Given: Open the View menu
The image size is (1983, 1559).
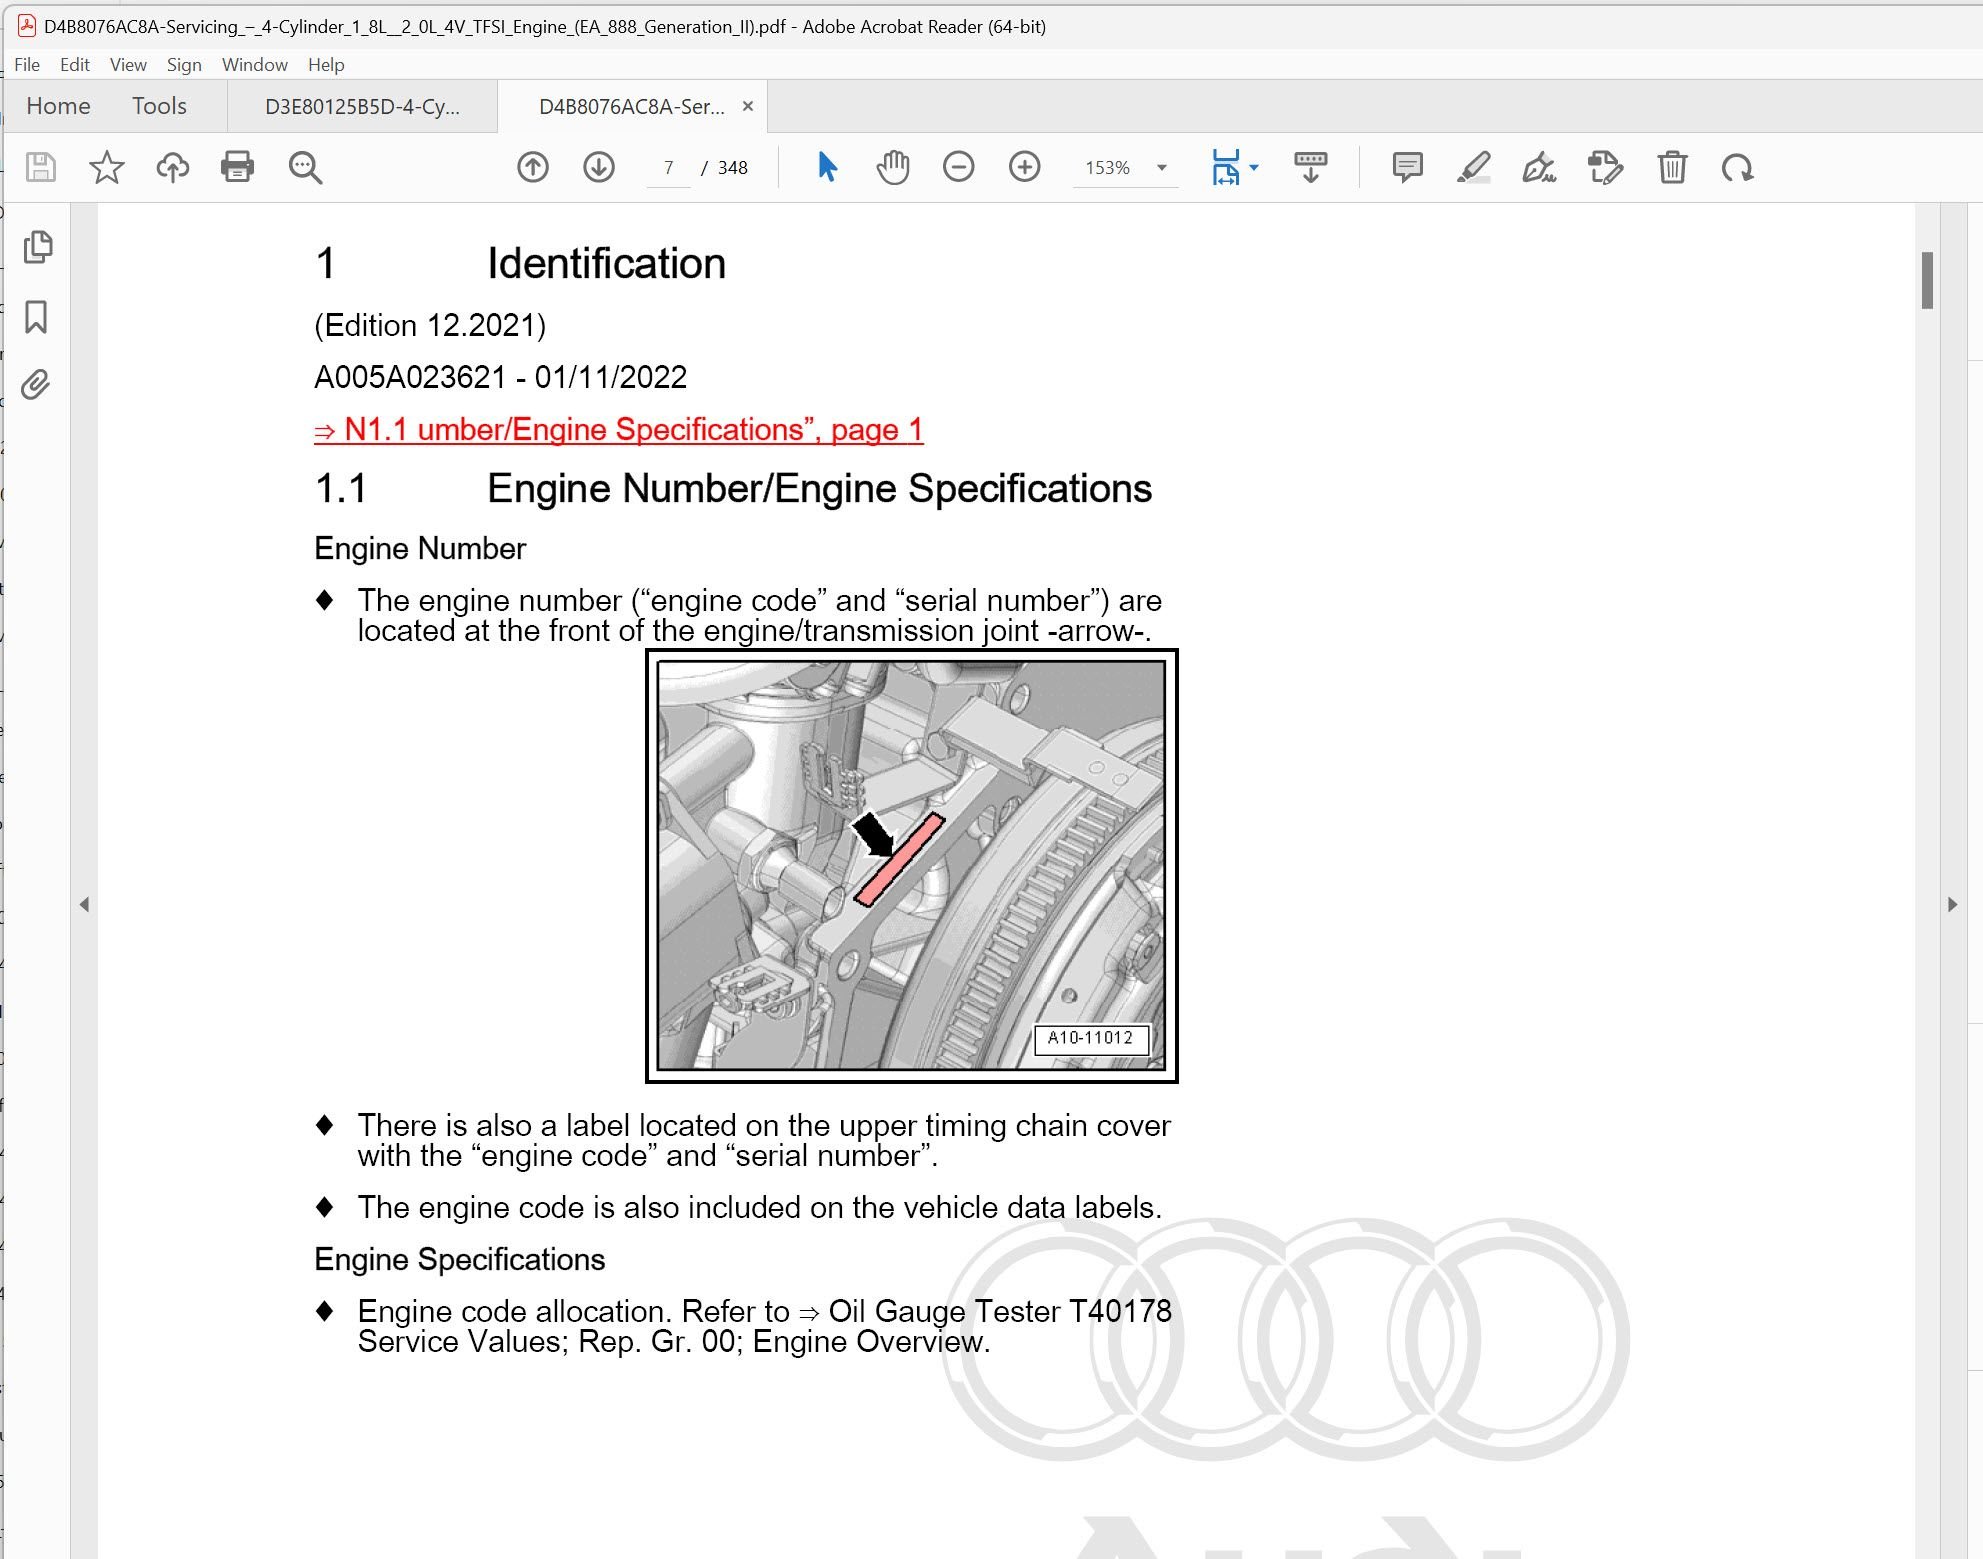Looking at the screenshot, I should coord(127,64).
